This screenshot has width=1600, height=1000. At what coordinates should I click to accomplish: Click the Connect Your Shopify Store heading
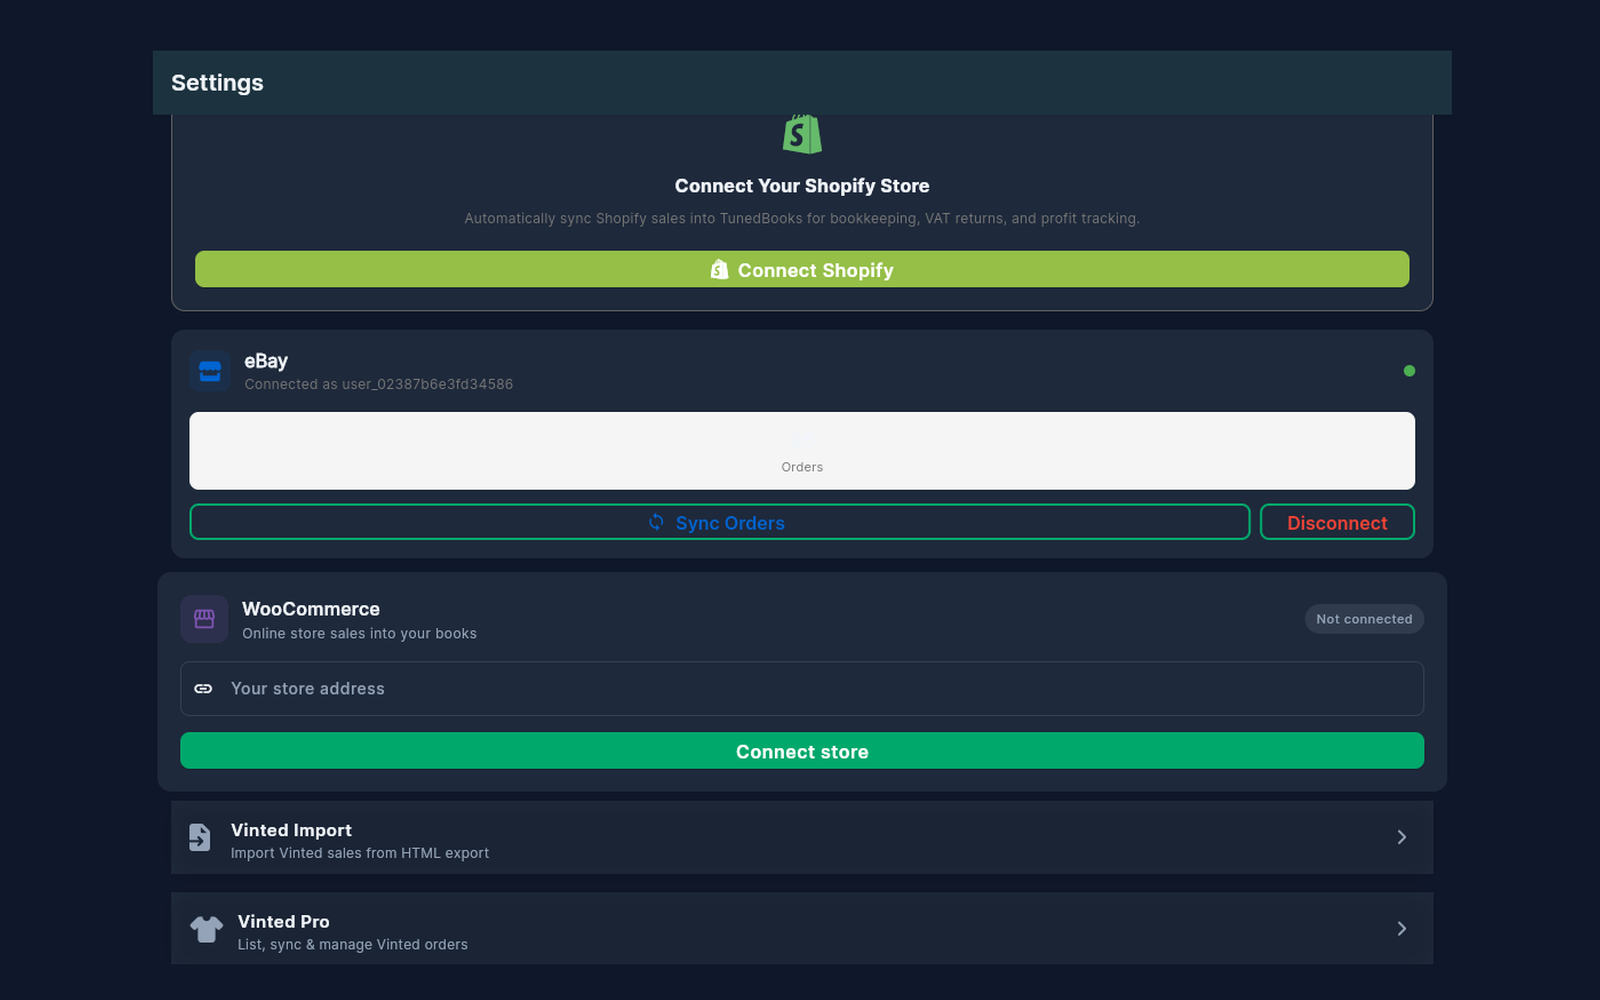click(x=802, y=186)
